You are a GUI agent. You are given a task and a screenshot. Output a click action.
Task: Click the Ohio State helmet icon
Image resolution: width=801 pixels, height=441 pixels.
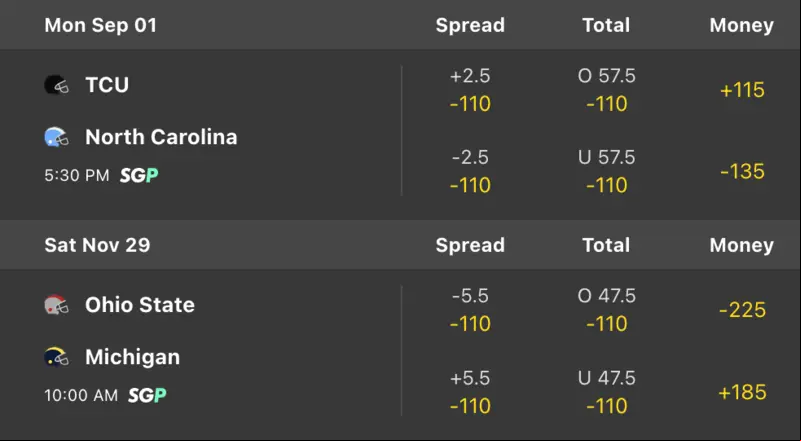[56, 305]
